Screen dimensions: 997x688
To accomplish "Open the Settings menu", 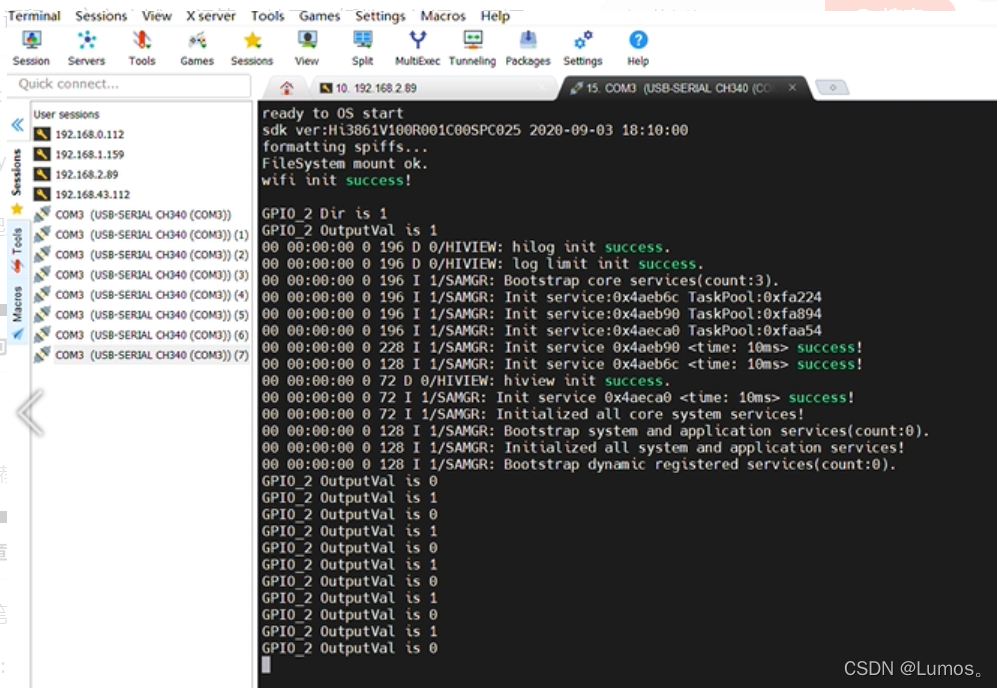I will [x=380, y=16].
